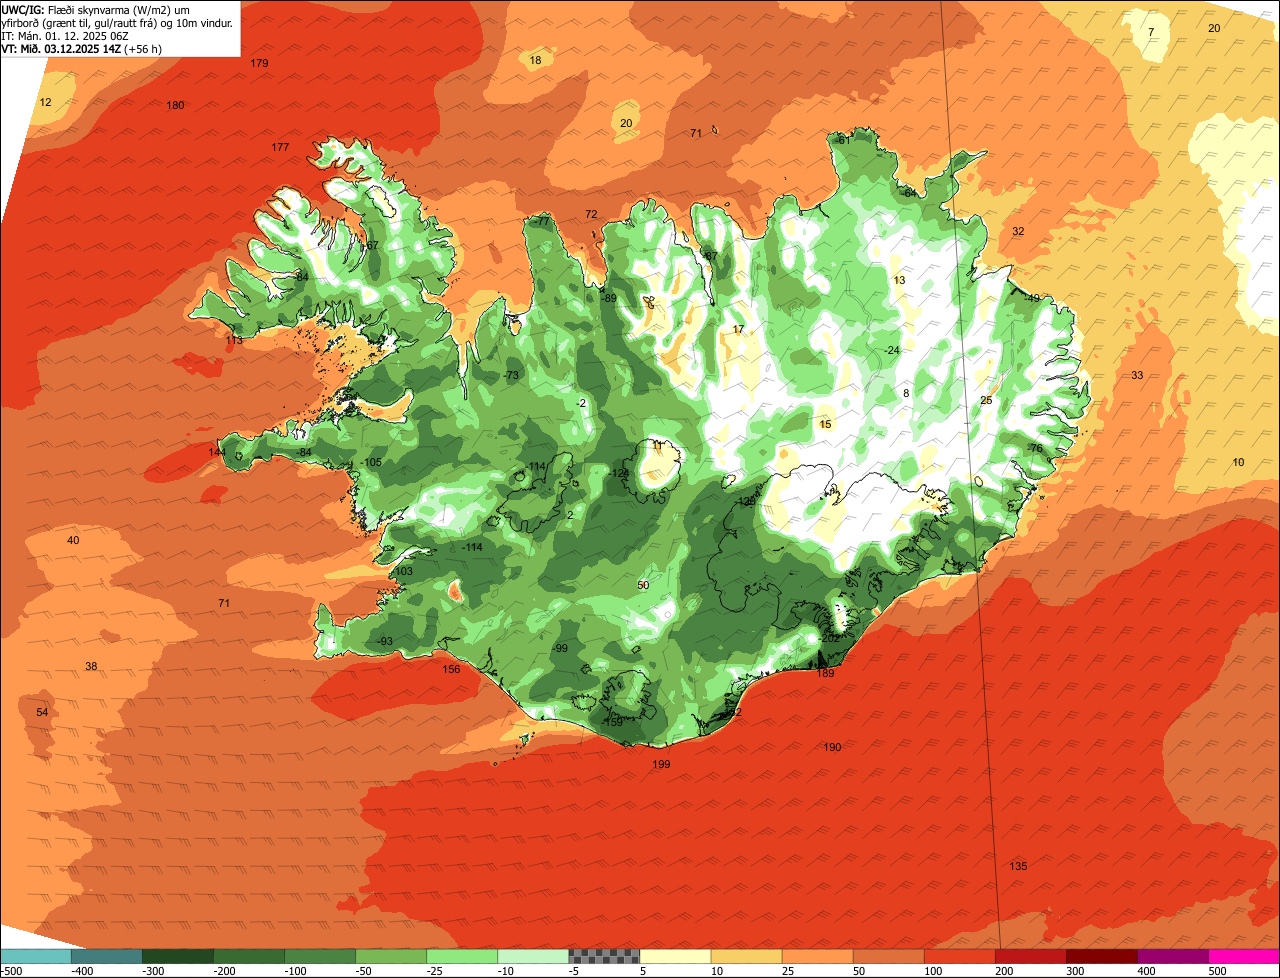Click the value 135 in the southeast sea
The width and height of the screenshot is (1280, 978).
point(1018,866)
